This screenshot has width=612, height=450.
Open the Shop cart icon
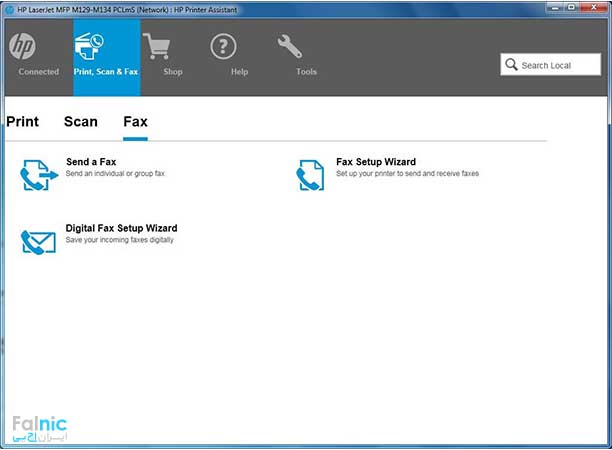tap(156, 47)
